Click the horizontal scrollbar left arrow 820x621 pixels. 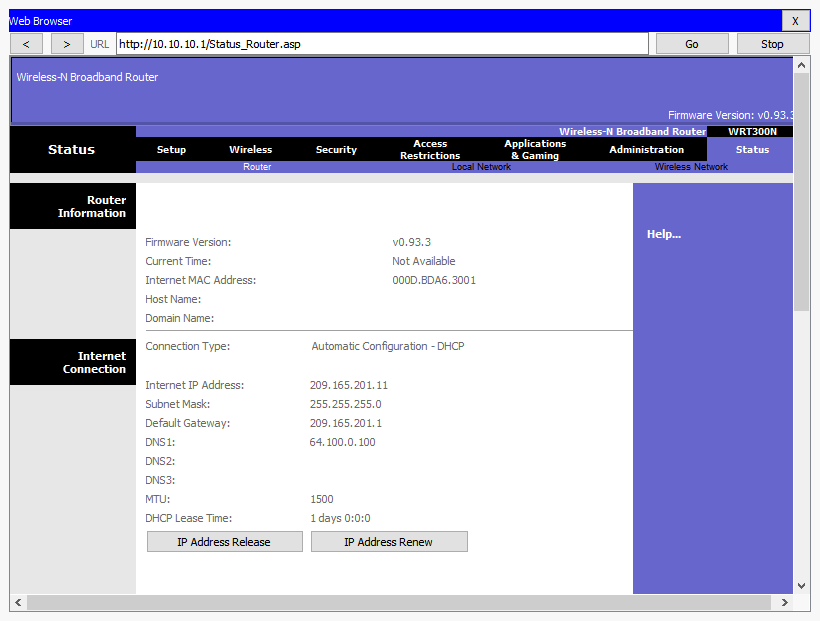pos(18,602)
